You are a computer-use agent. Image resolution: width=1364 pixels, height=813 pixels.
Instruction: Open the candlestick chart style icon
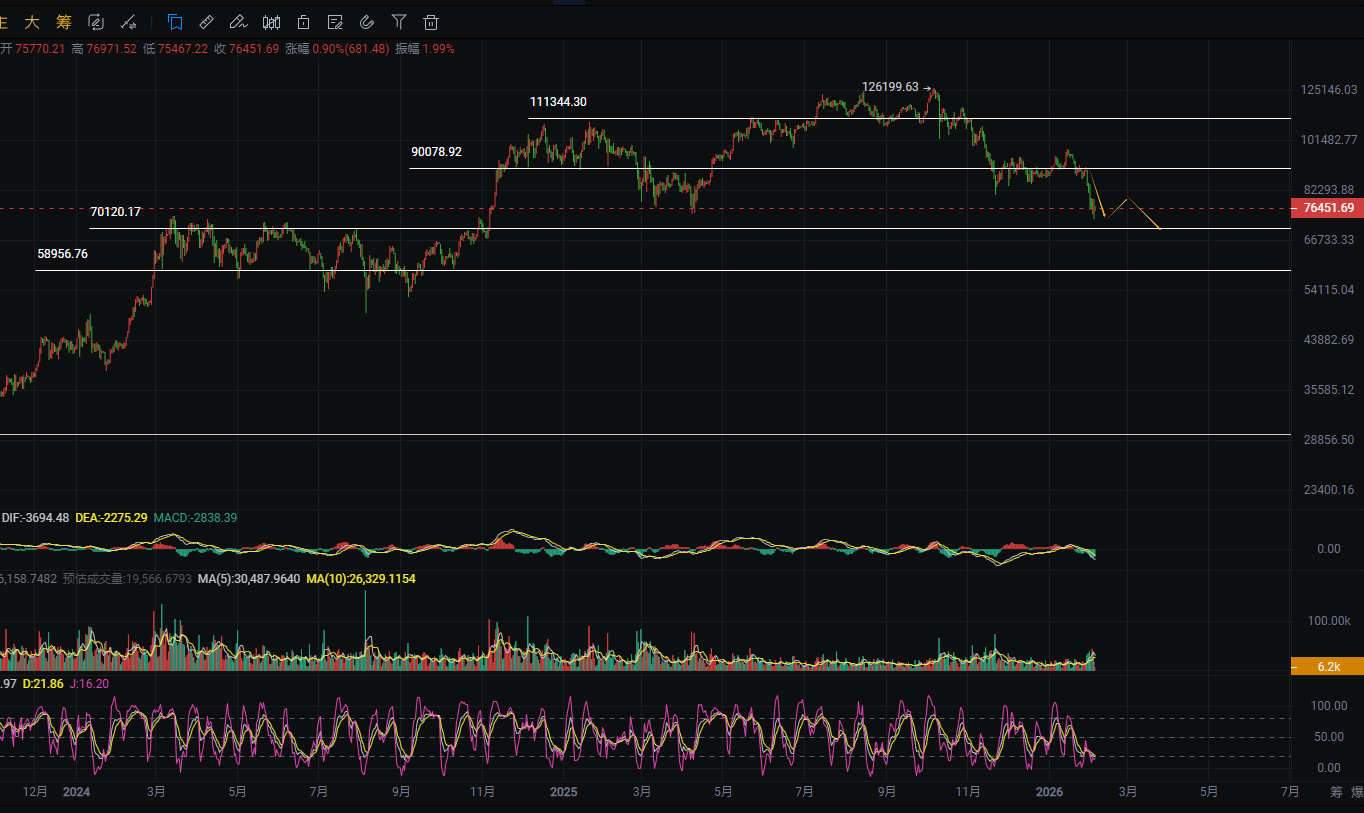pos(271,22)
